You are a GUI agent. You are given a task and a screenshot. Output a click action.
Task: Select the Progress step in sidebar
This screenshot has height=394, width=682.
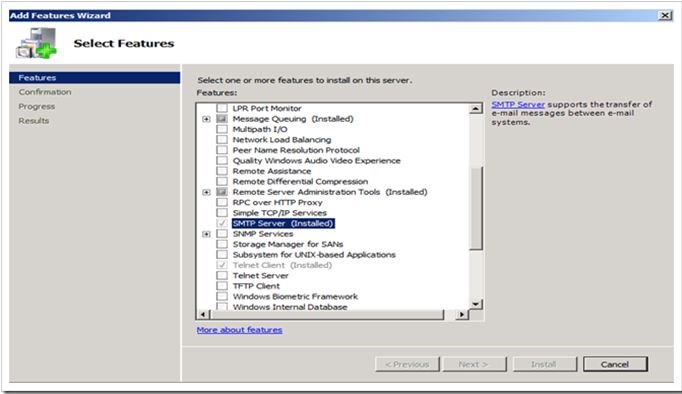click(37, 107)
